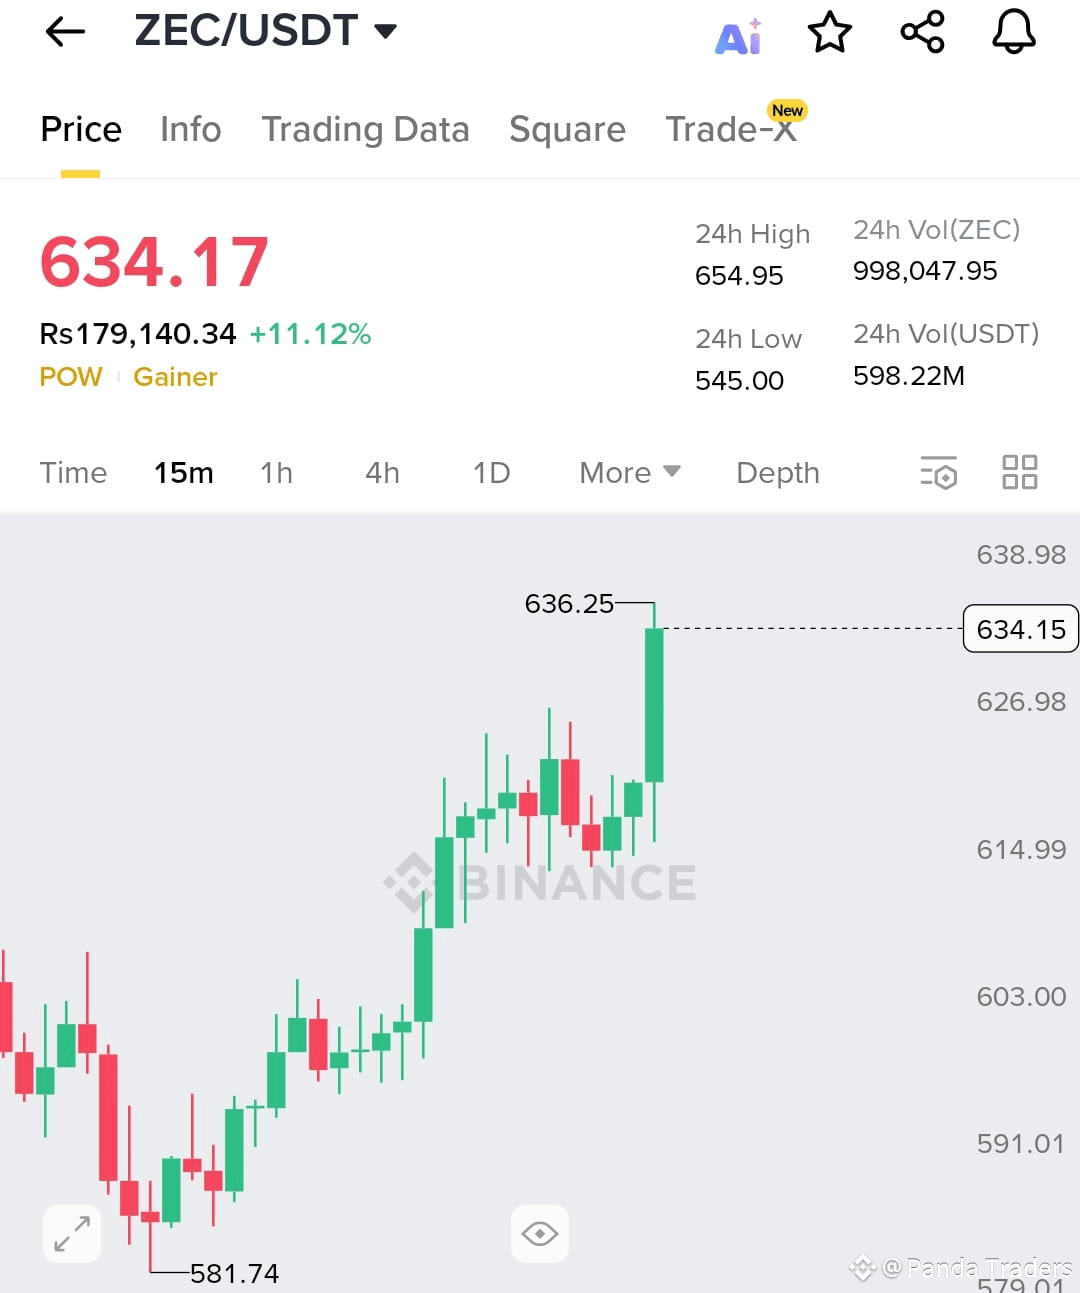This screenshot has height=1293, width=1080.
Task: Toggle chart visibility eye icon
Action: click(540, 1233)
